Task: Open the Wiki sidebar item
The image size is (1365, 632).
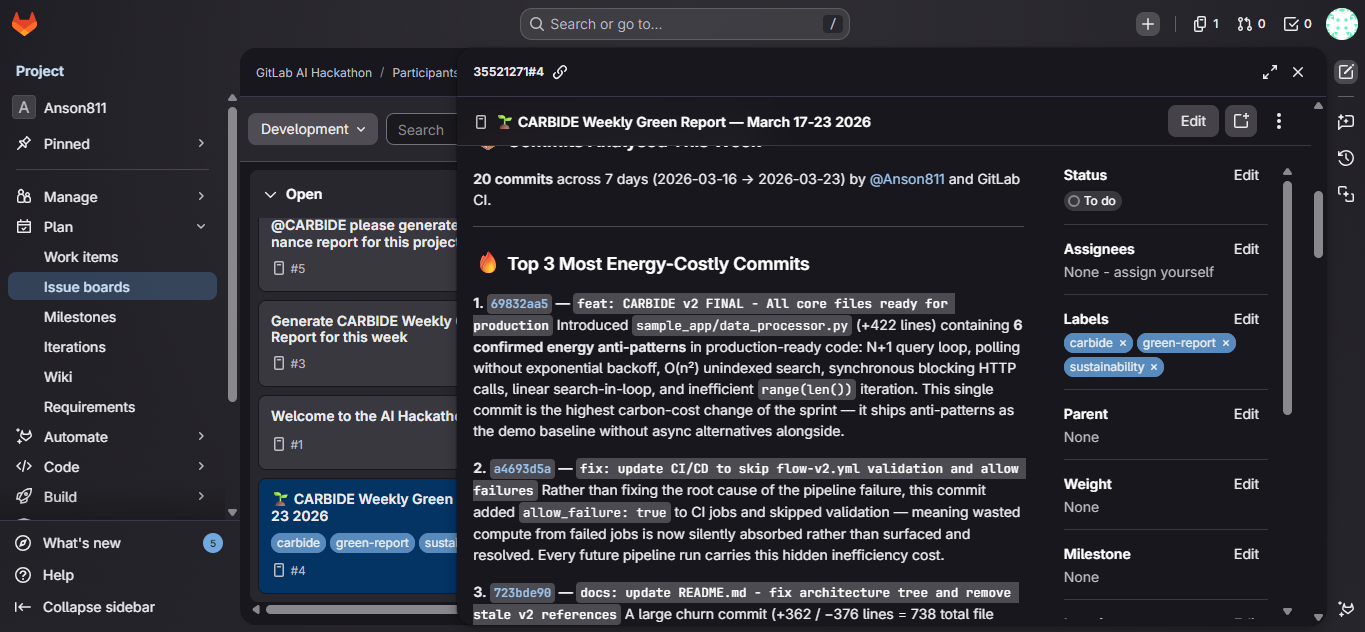Action: point(112,377)
